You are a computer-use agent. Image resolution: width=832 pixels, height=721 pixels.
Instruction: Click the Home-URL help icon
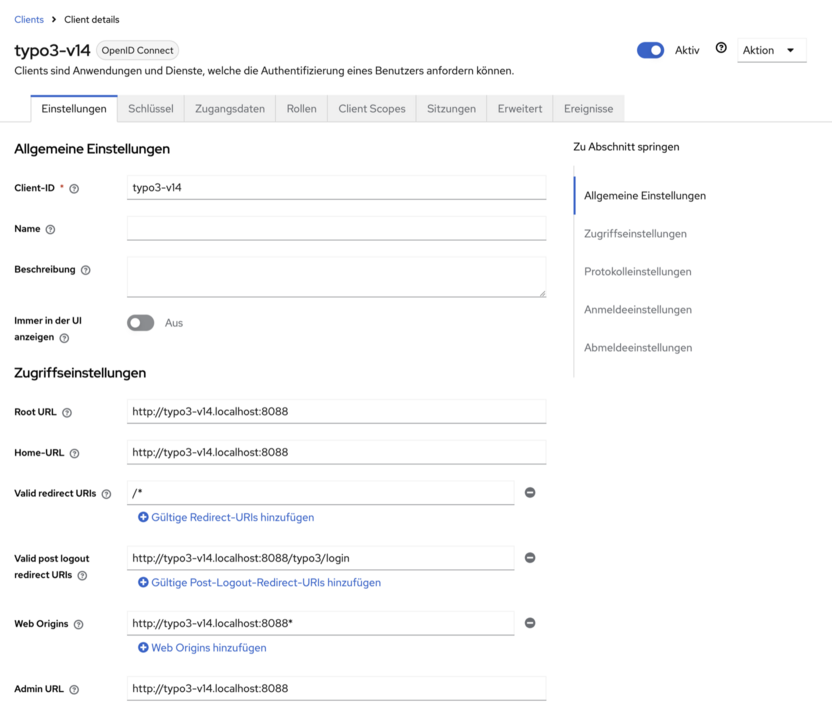coord(74,454)
